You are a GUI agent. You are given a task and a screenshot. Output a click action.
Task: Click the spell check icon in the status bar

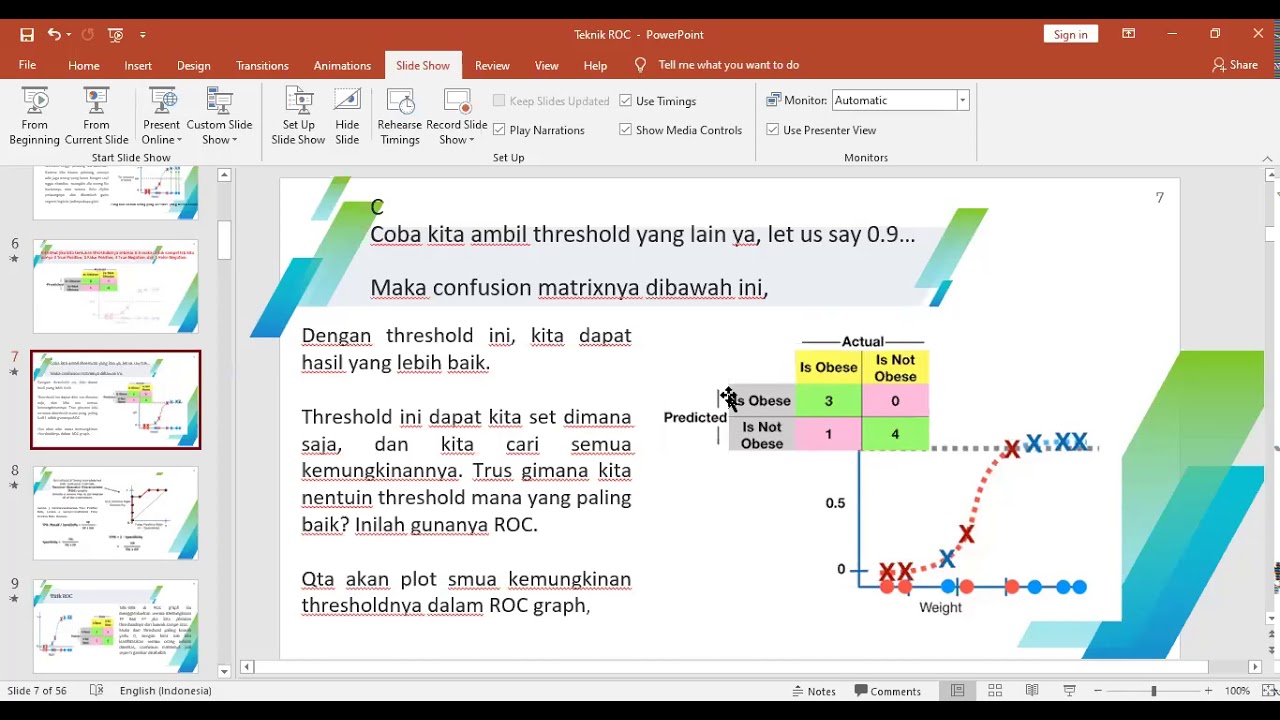pos(96,691)
